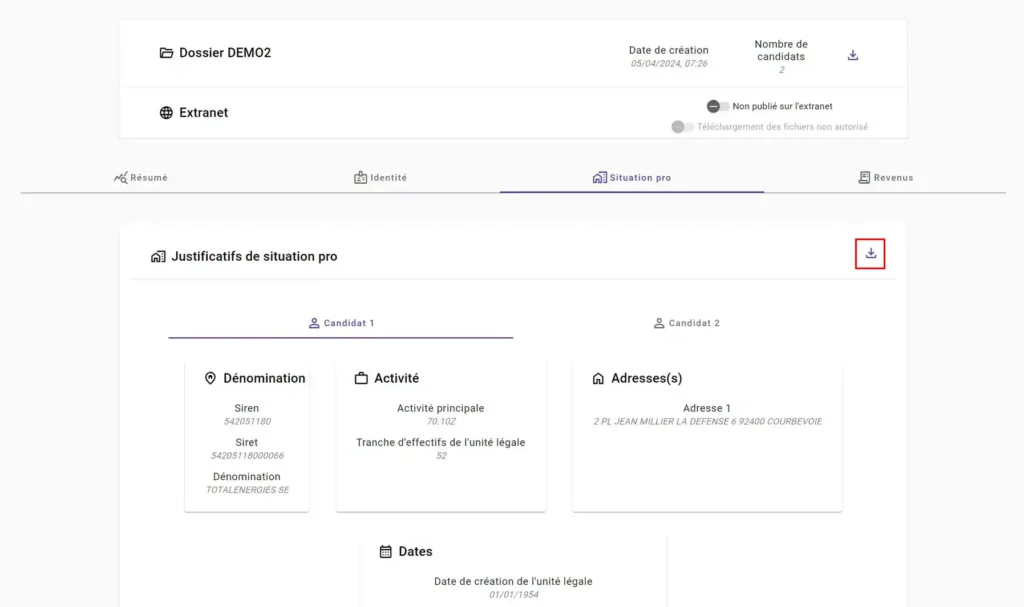
Task: Click the Activité briefcase icon
Action: [x=361, y=378]
